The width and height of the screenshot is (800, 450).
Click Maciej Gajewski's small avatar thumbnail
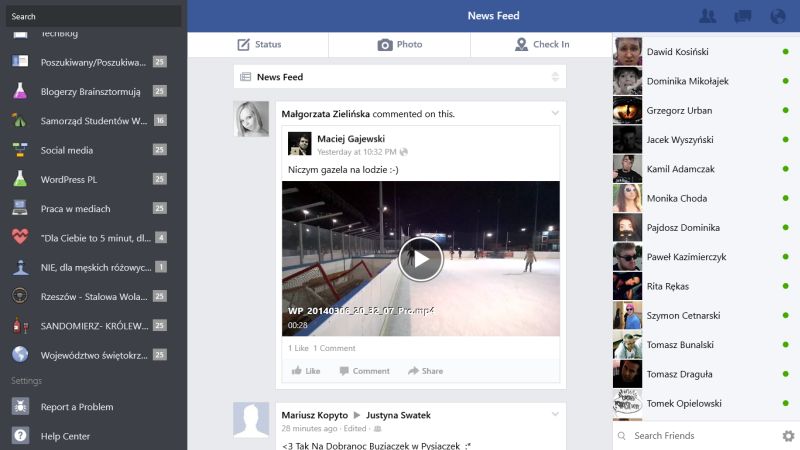point(299,143)
